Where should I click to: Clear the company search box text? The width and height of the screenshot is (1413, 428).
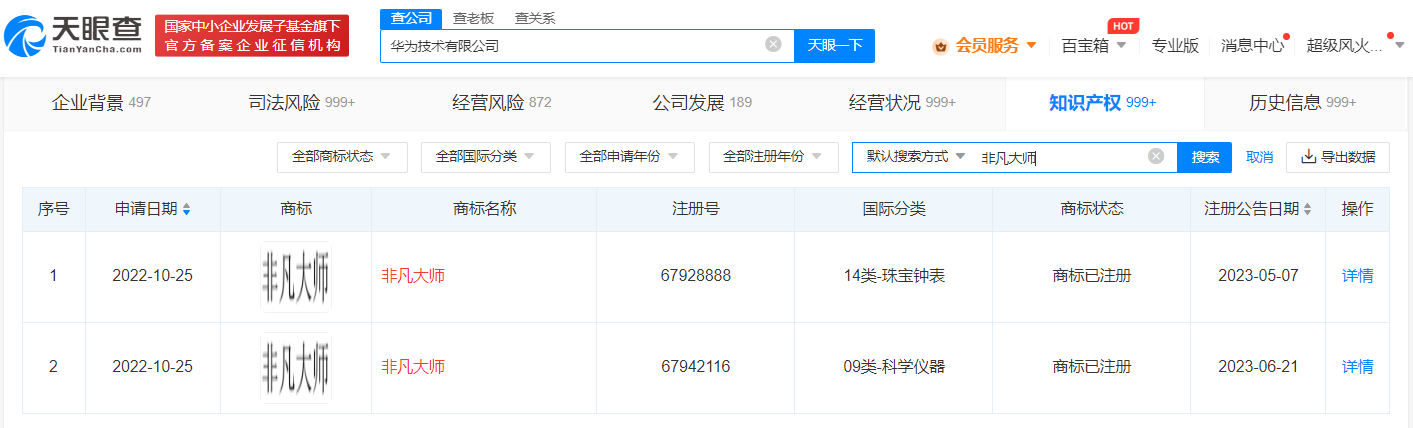pos(773,45)
